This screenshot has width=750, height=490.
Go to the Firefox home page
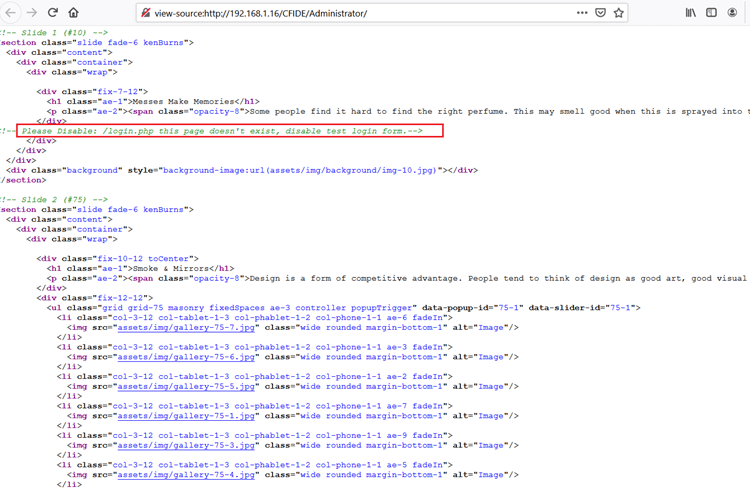(73, 13)
